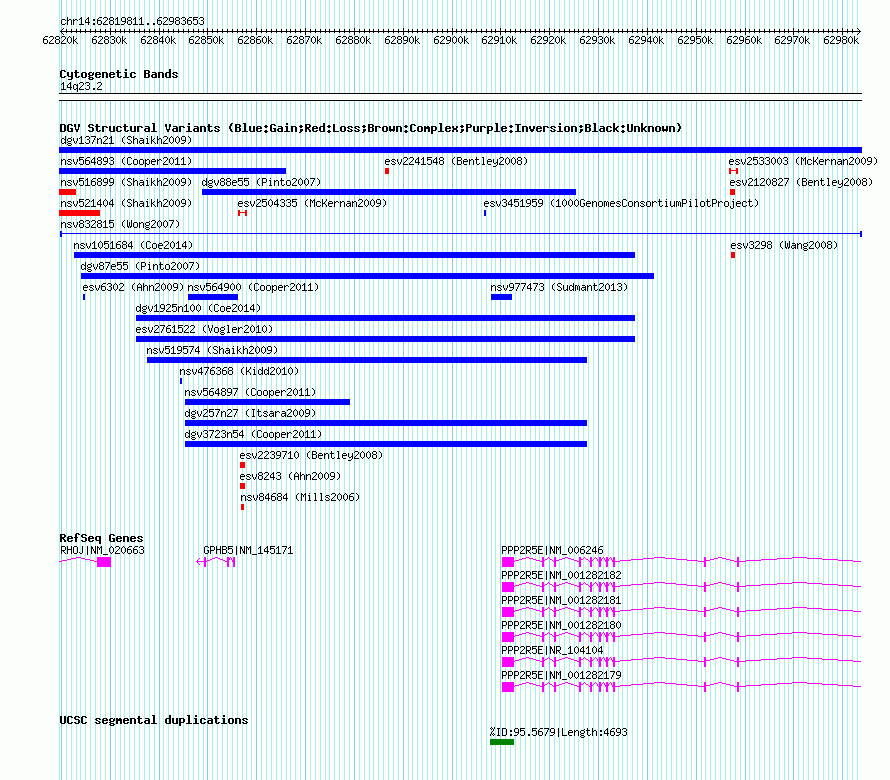Image resolution: width=890 pixels, height=780 pixels.
Task: Select nsv519574 (Shaikh2009) label
Action: click(212, 350)
